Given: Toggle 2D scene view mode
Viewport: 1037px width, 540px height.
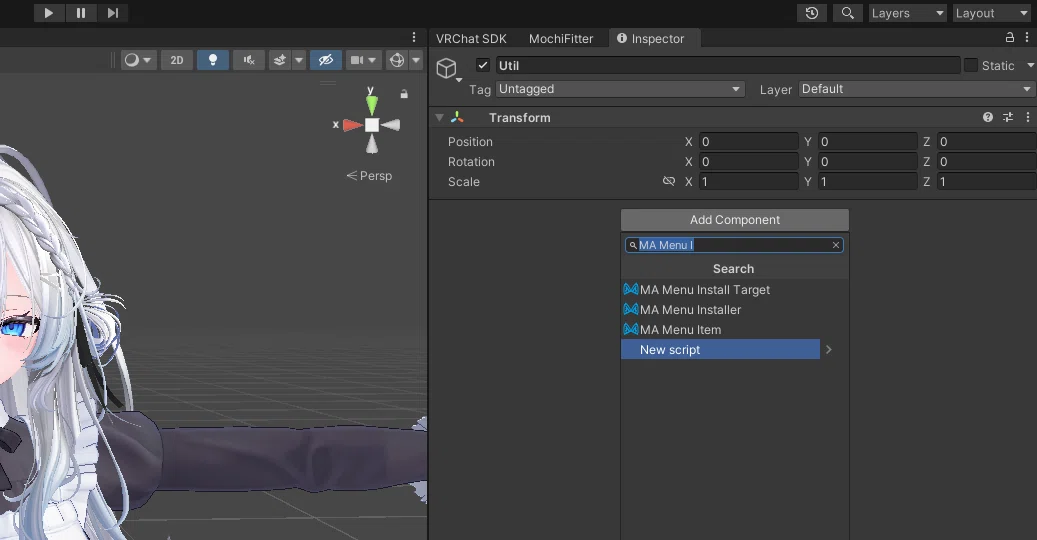Looking at the screenshot, I should click(x=177, y=60).
